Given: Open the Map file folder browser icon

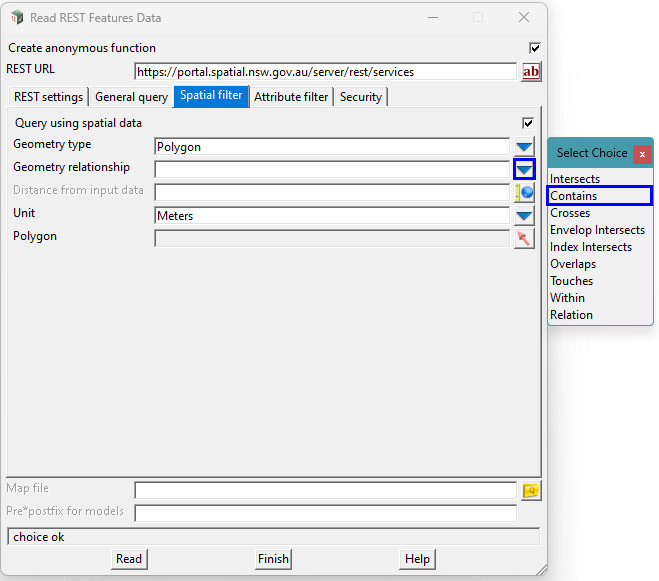Looking at the screenshot, I should pos(530,490).
